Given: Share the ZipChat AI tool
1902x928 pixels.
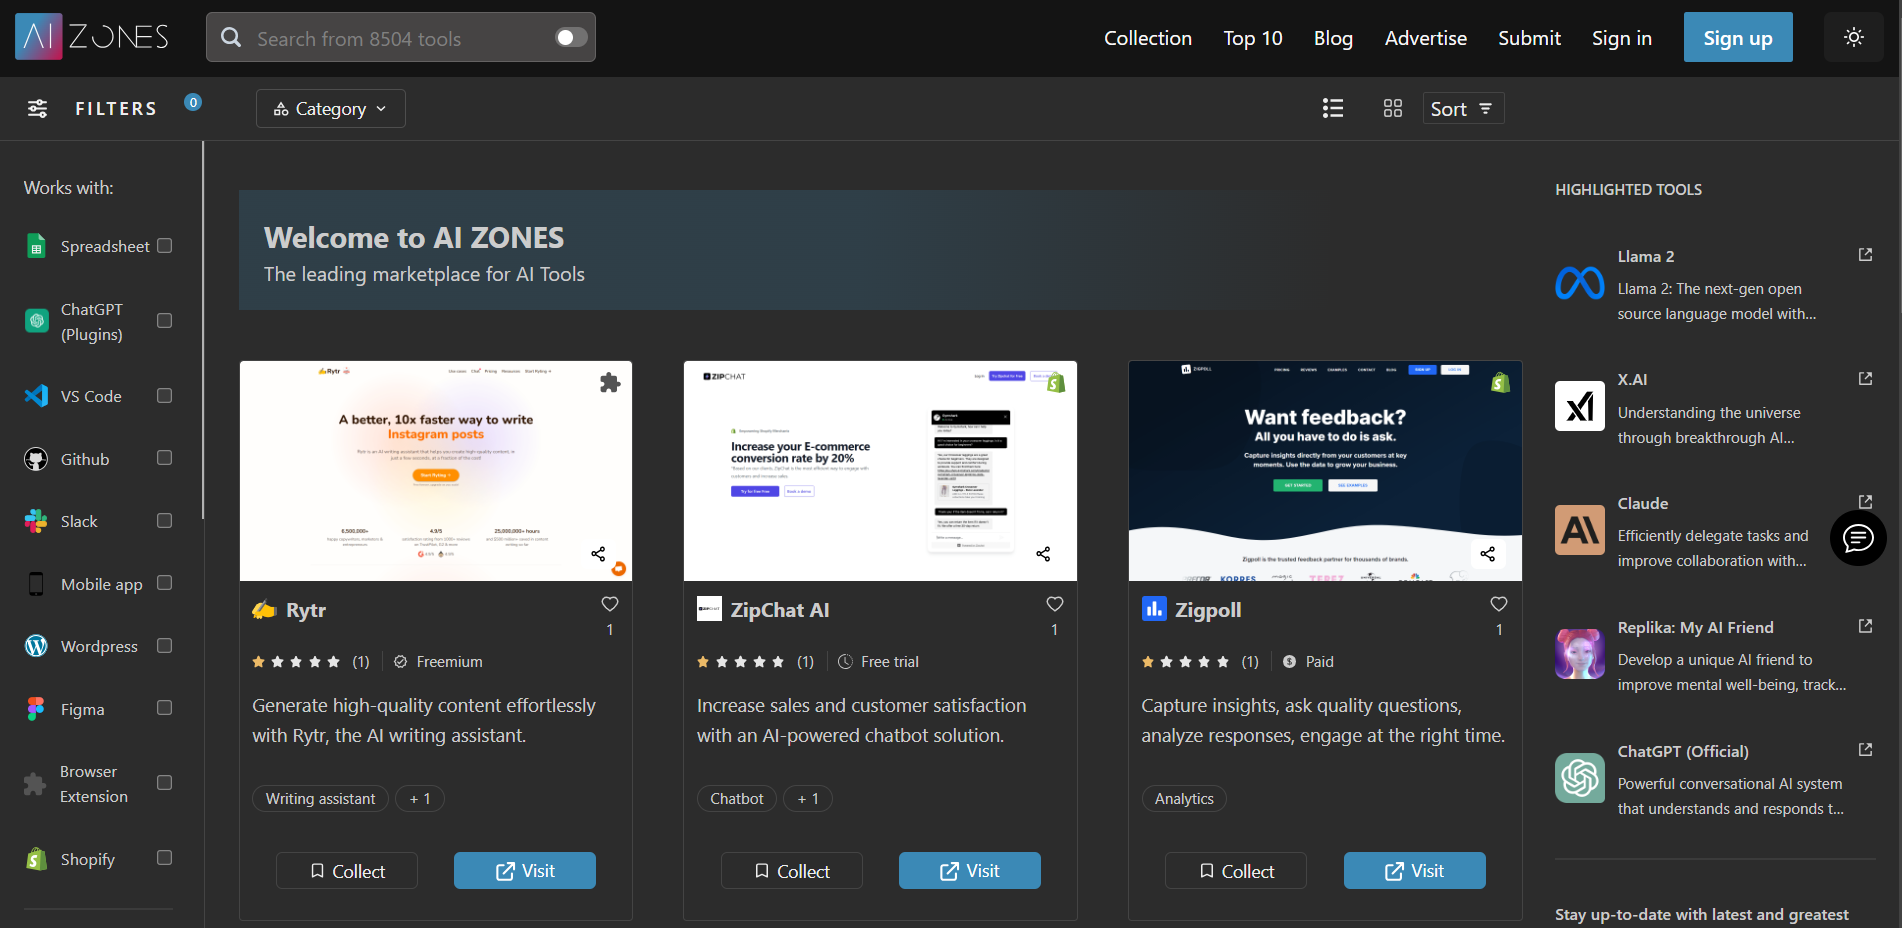Looking at the screenshot, I should pyautogui.click(x=1043, y=554).
